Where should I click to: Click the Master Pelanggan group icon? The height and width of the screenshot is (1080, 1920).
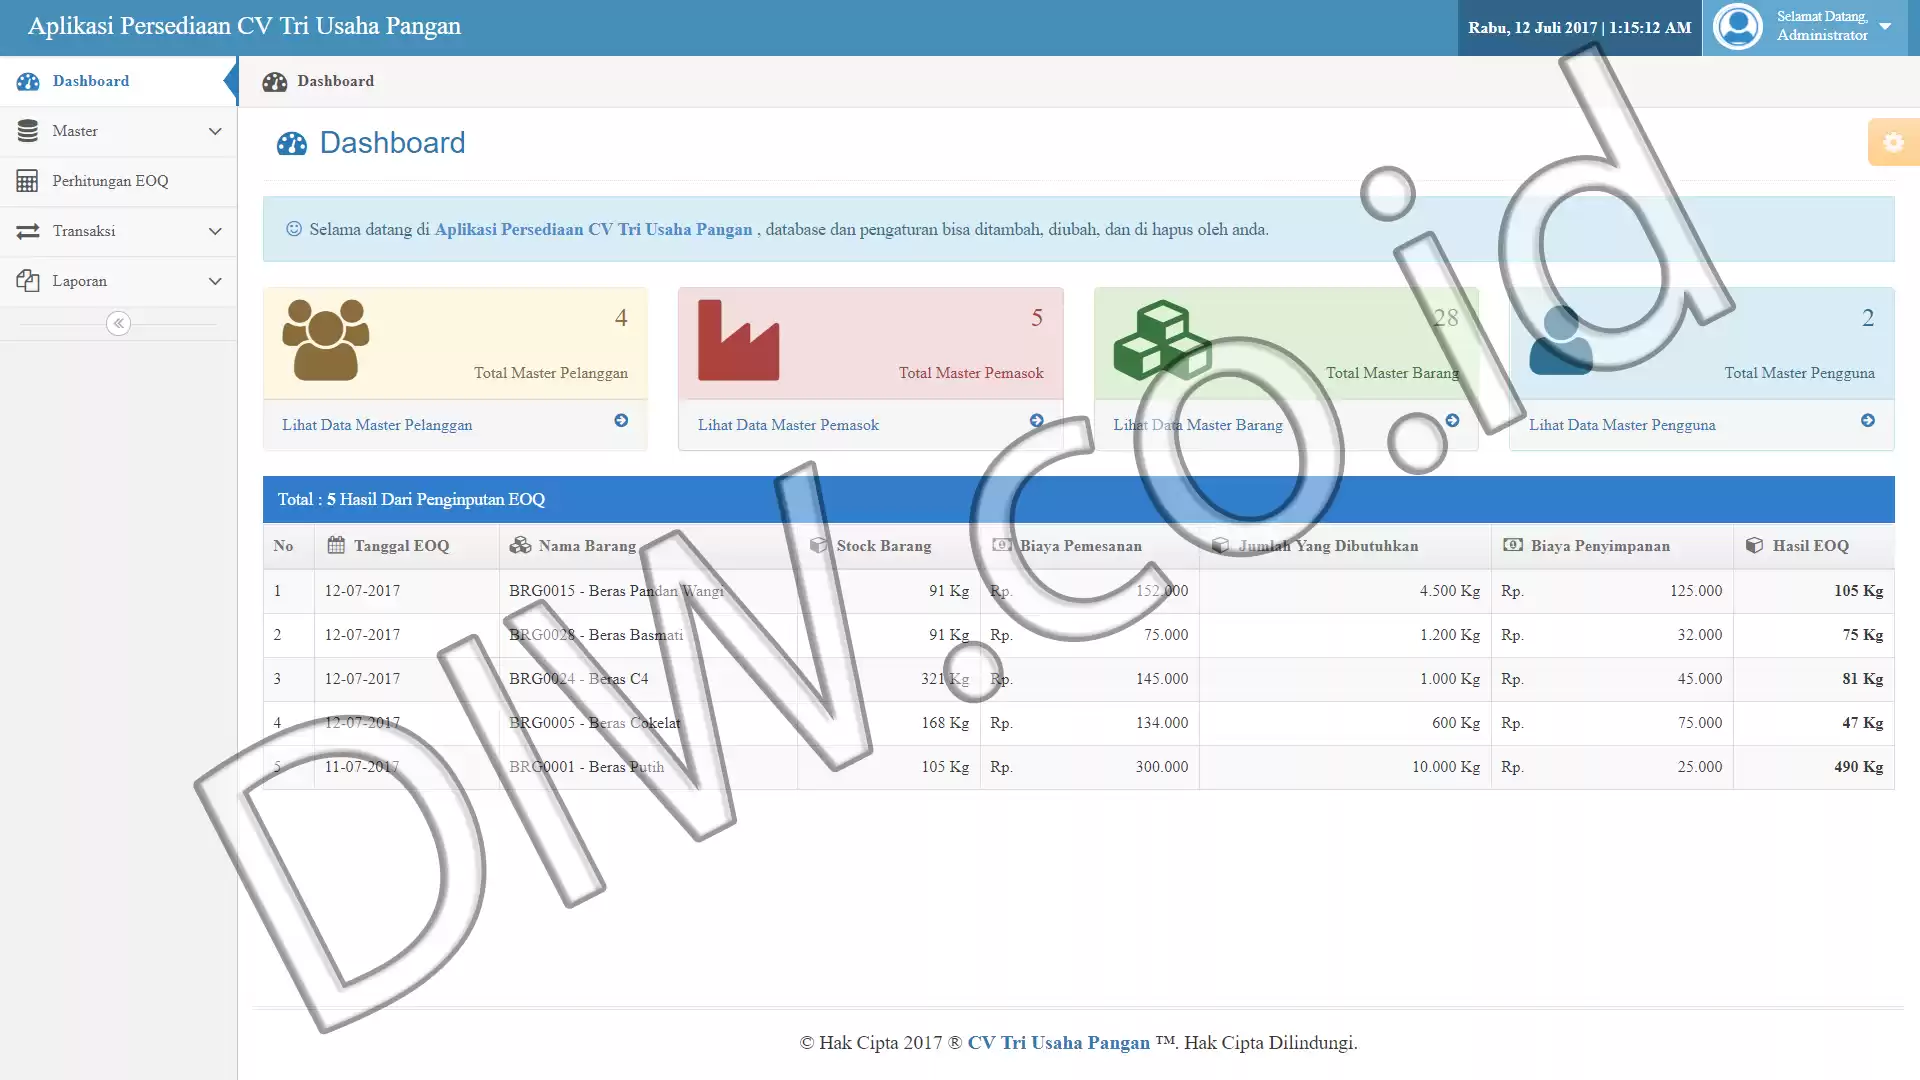click(x=326, y=340)
